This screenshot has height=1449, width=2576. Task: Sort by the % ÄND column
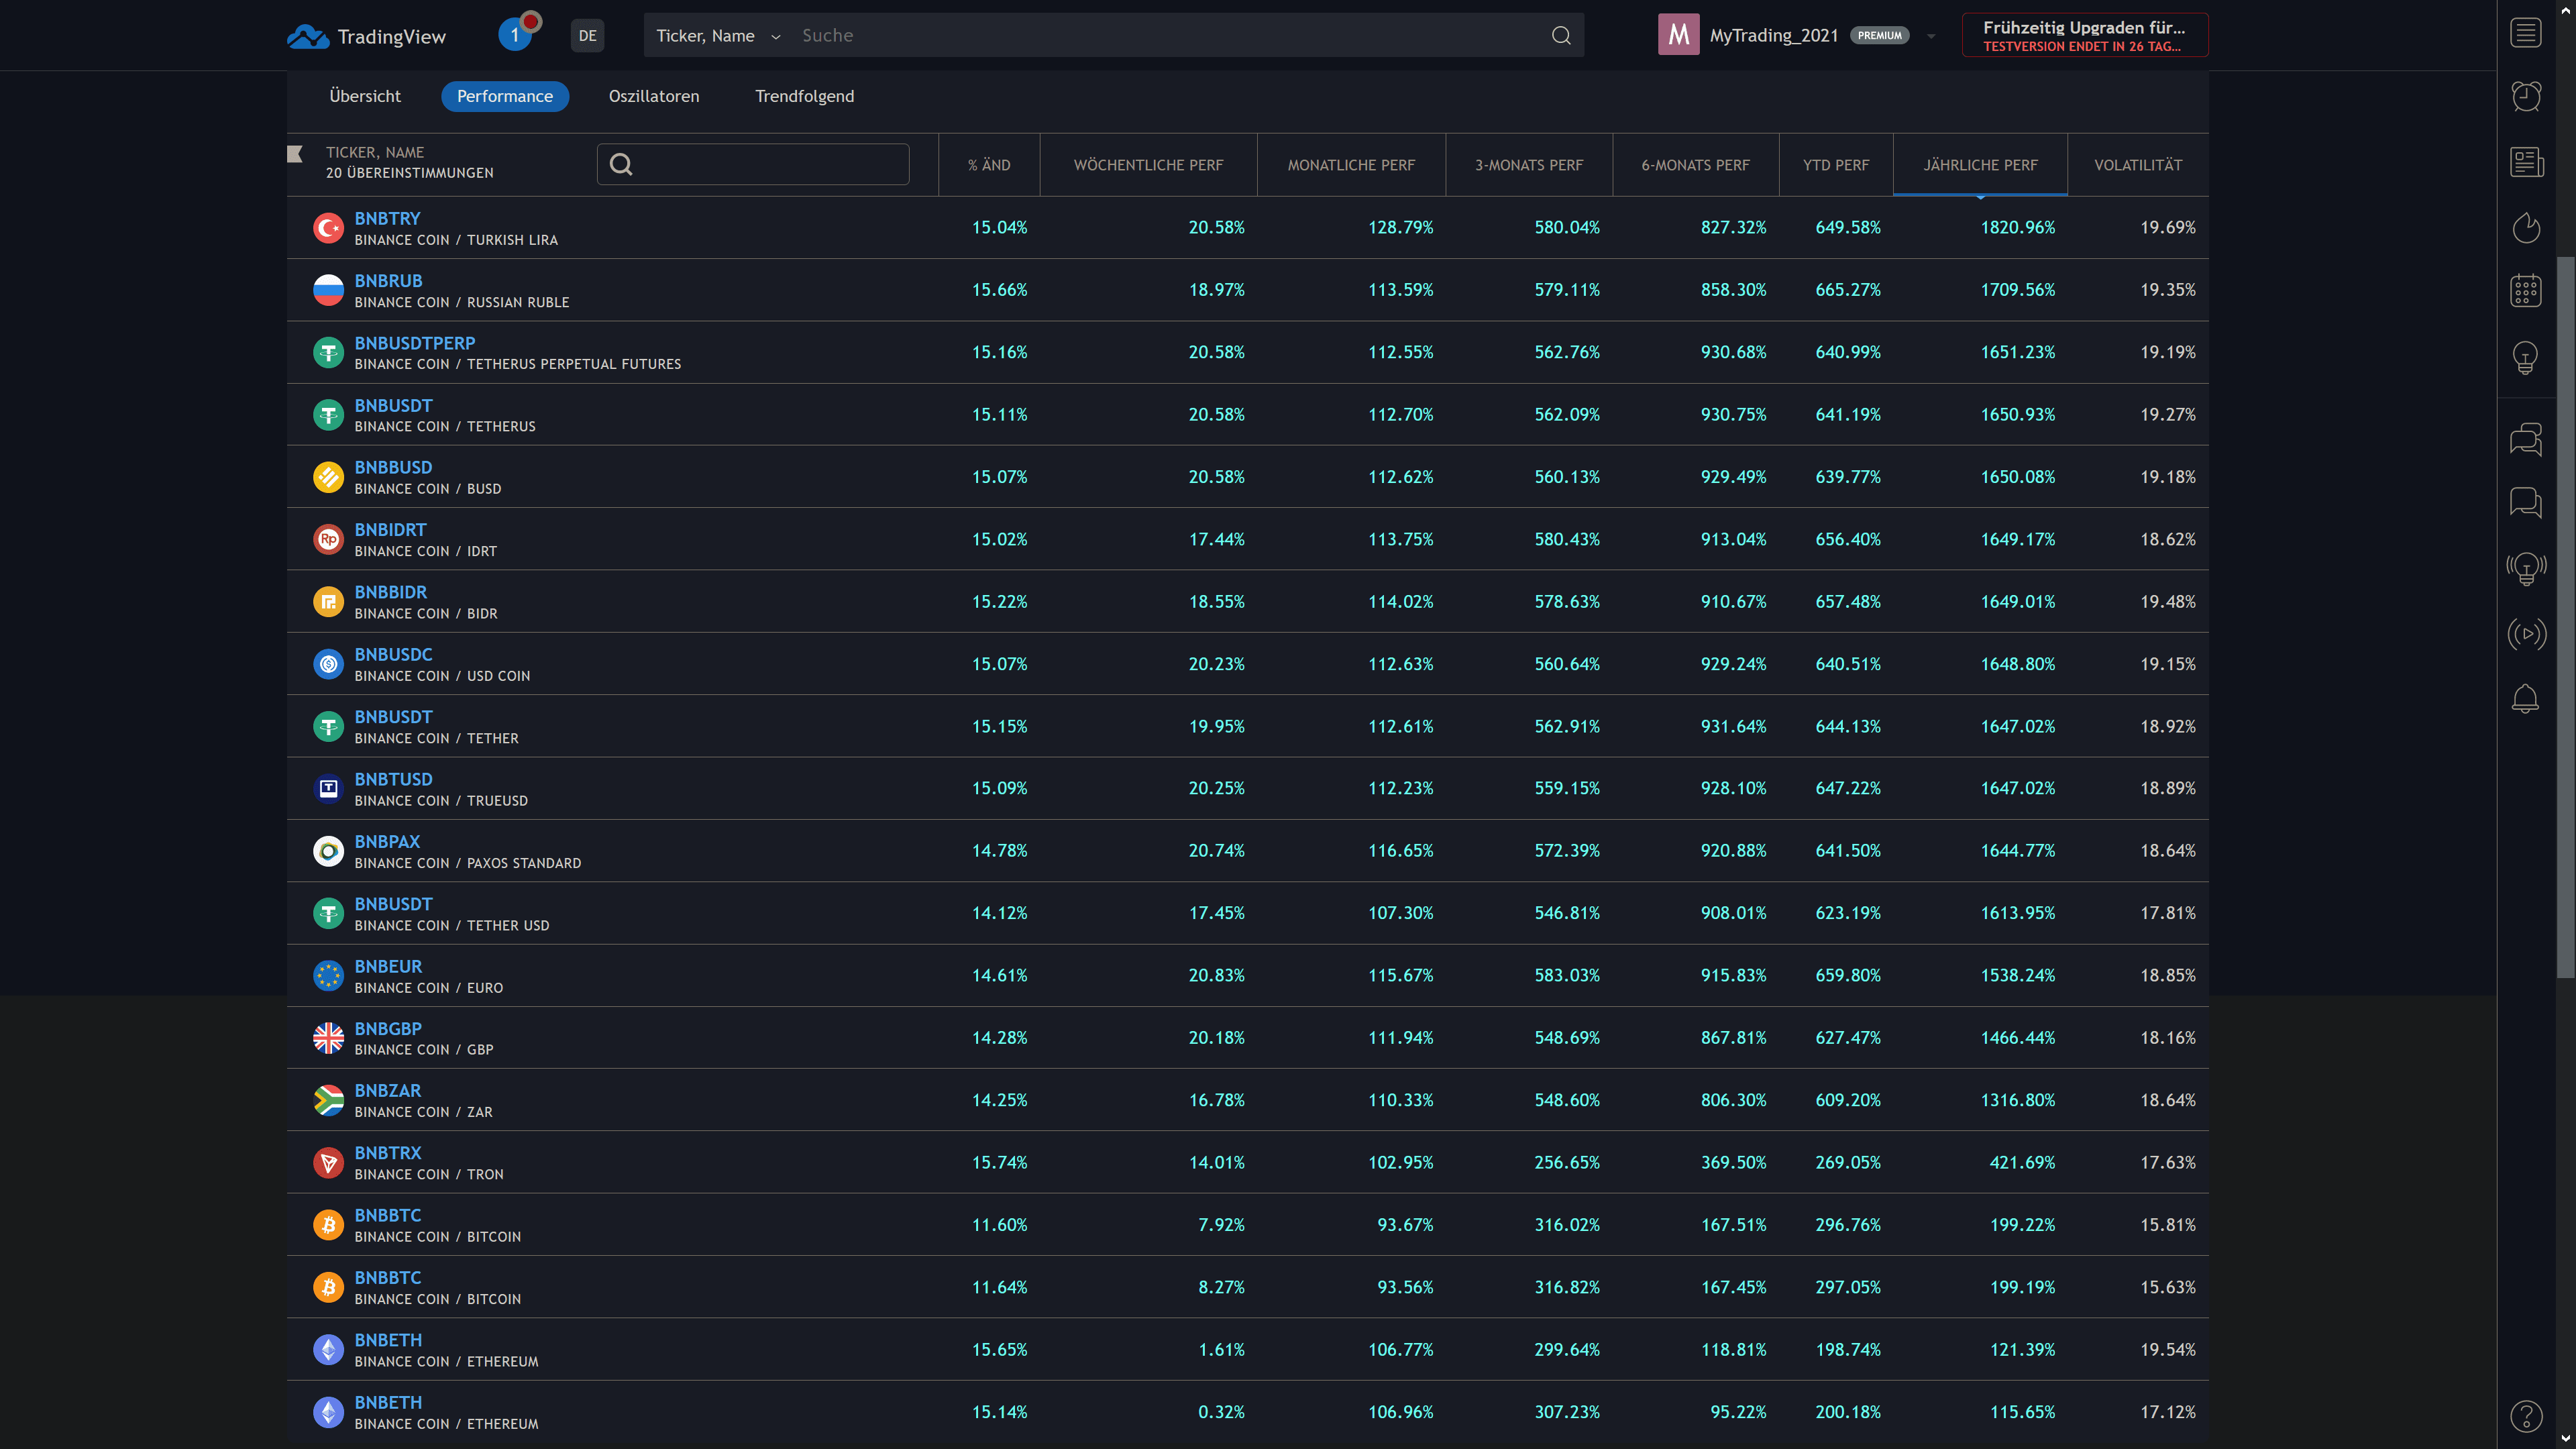989,165
